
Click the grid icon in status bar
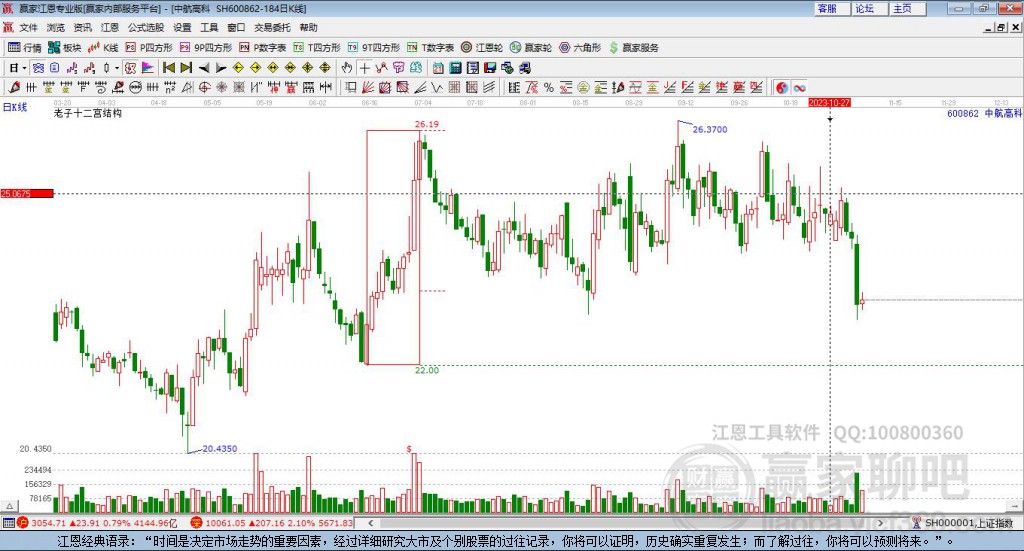pos(8,523)
